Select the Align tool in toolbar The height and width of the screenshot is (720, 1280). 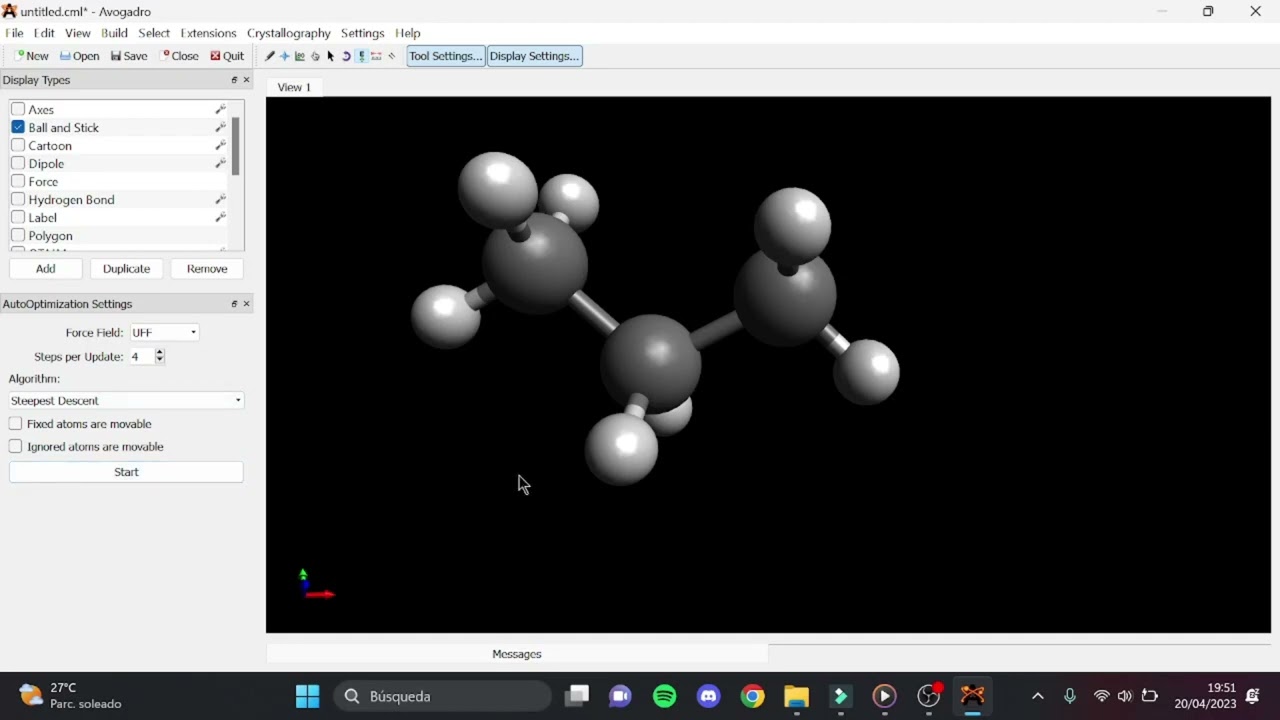point(392,56)
